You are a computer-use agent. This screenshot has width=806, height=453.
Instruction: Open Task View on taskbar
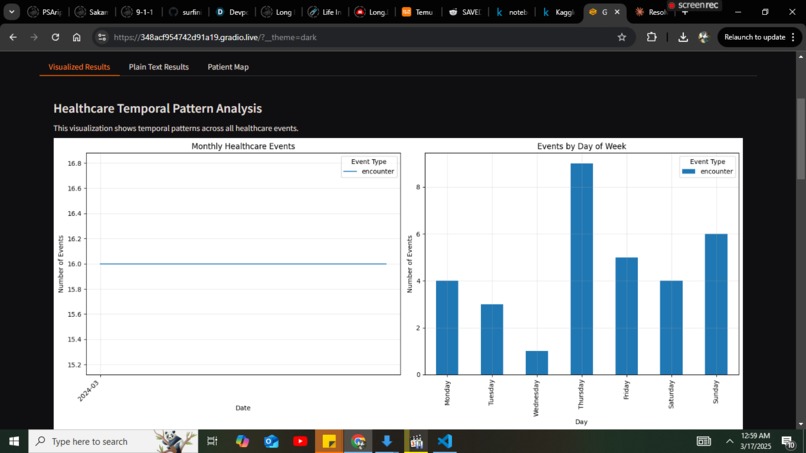(212, 441)
